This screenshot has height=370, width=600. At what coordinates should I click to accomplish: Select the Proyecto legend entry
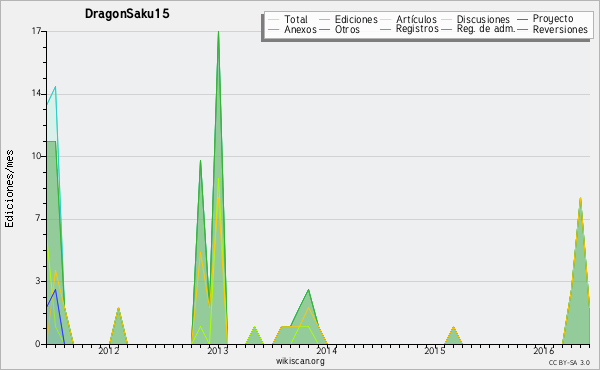pyautogui.click(x=553, y=18)
